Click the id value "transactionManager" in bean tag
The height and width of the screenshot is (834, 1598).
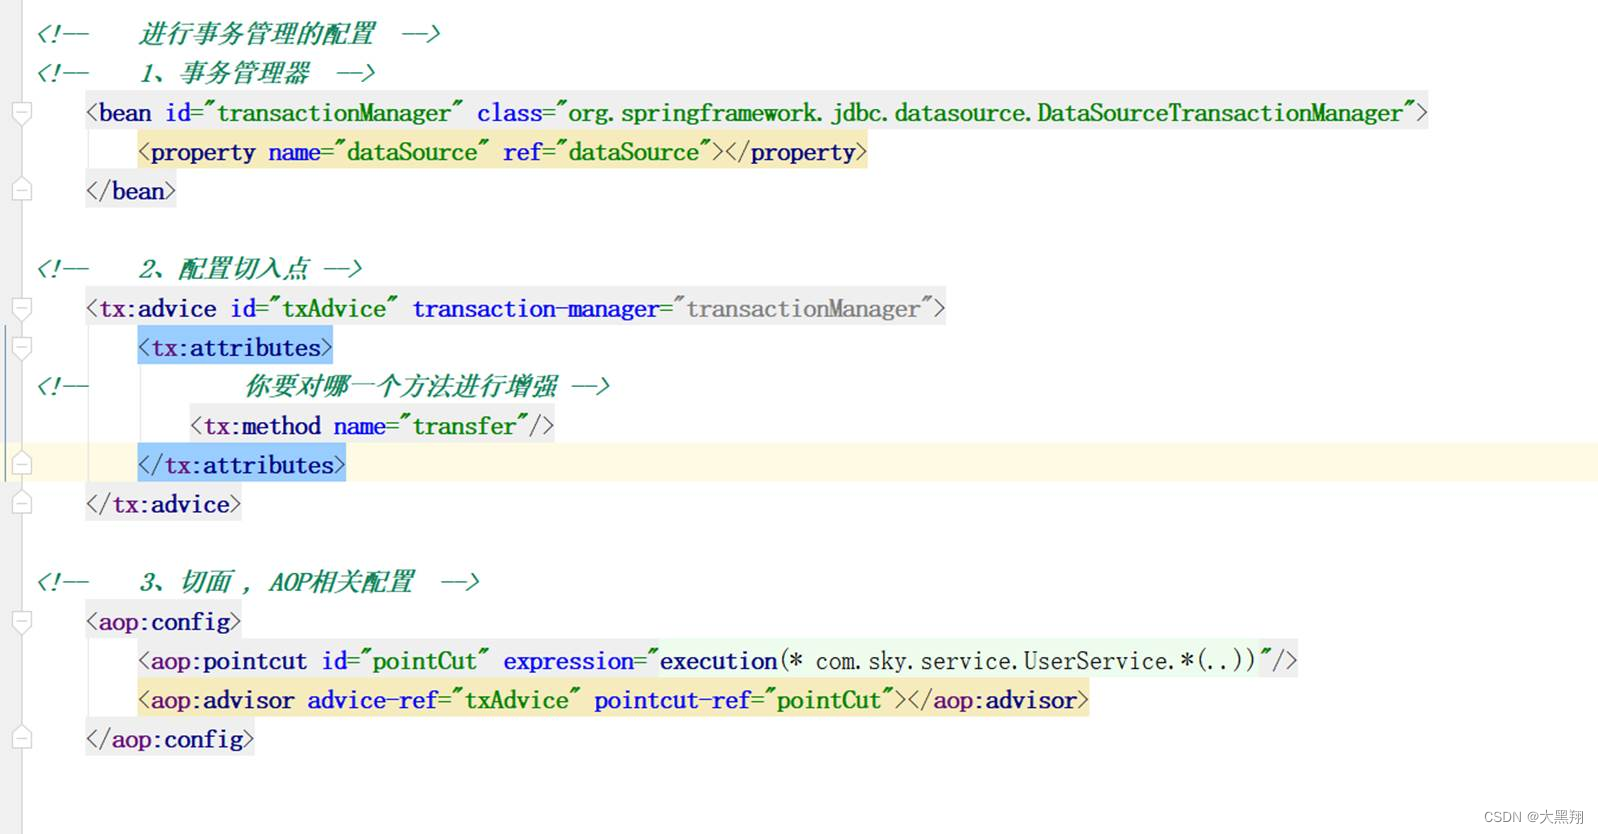334,113
